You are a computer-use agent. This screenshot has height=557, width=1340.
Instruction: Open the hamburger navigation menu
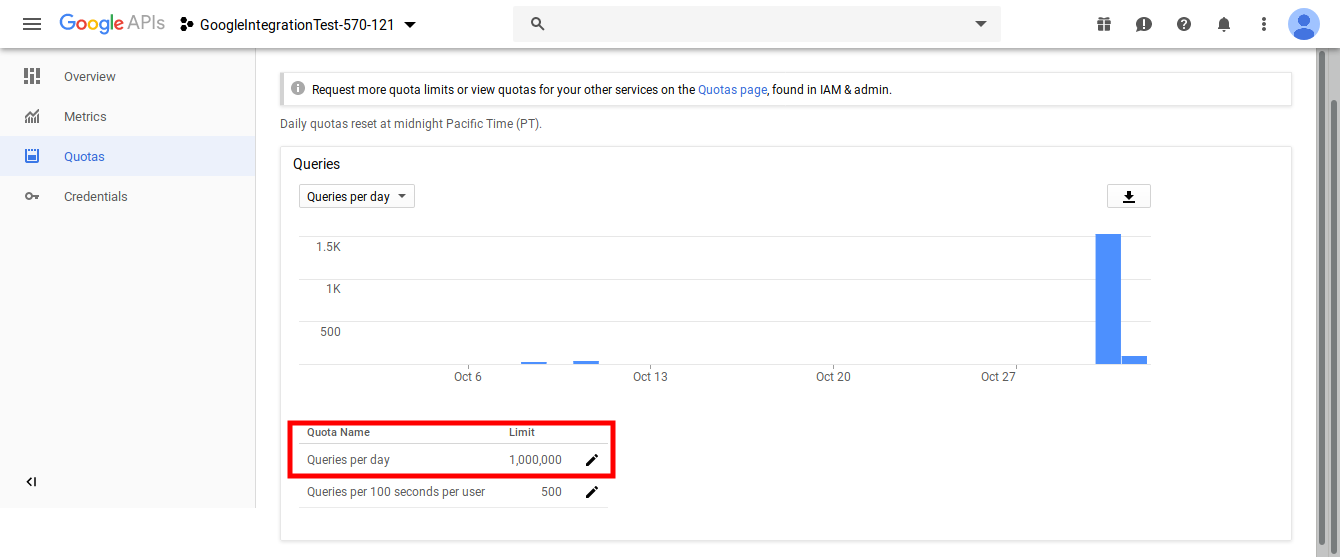point(32,24)
